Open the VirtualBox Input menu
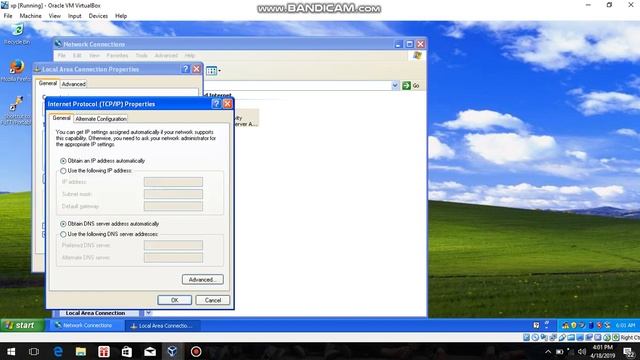Viewport: 640px width, 360px height. coord(75,16)
